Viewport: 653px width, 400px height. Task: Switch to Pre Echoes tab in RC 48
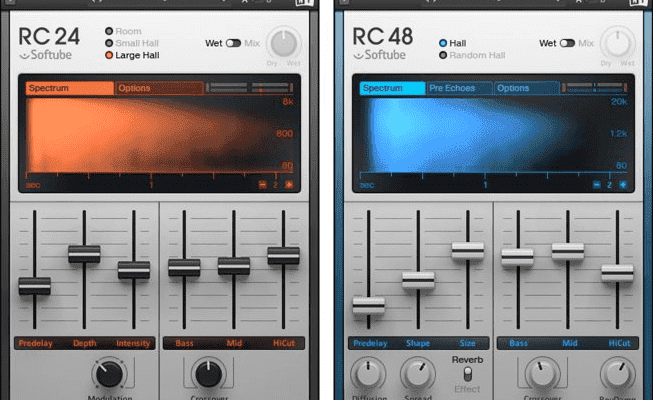(458, 88)
